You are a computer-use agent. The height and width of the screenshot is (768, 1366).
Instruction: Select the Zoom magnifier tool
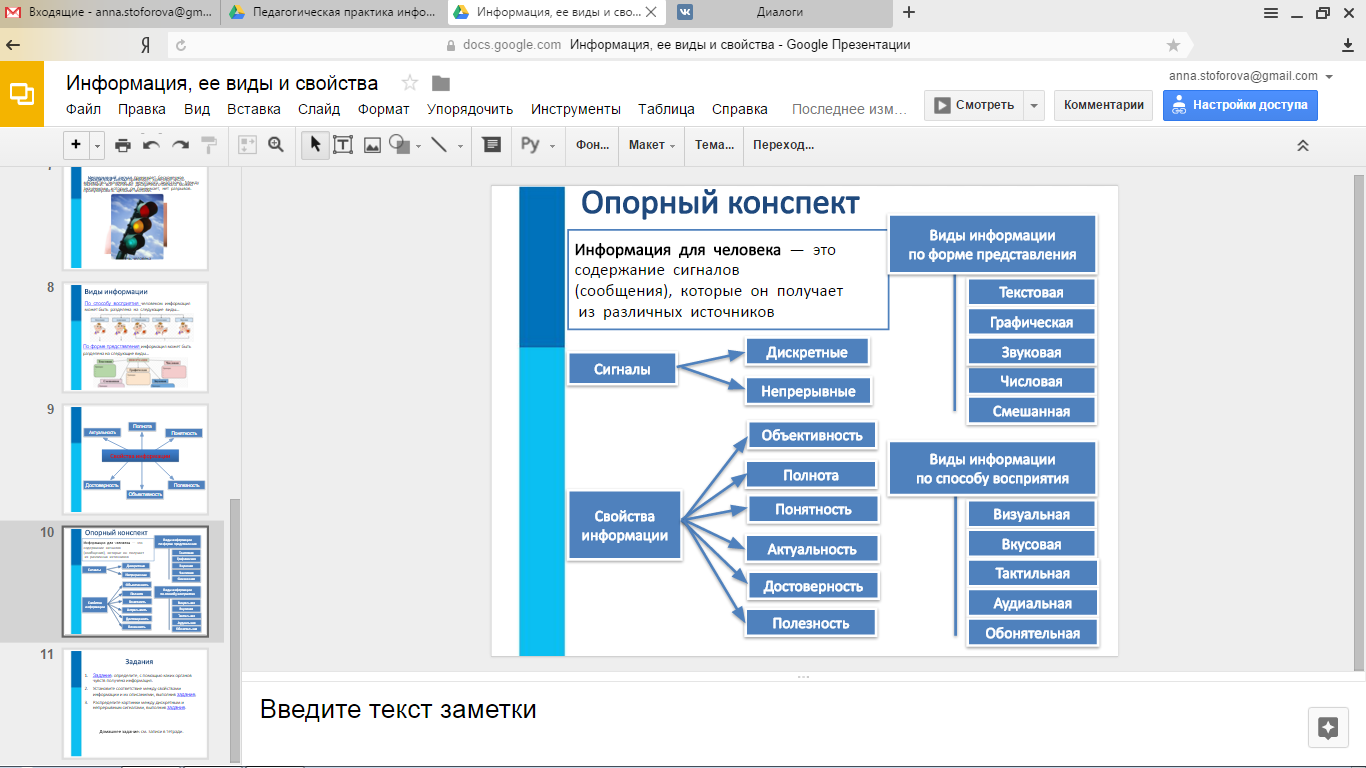[x=276, y=145]
